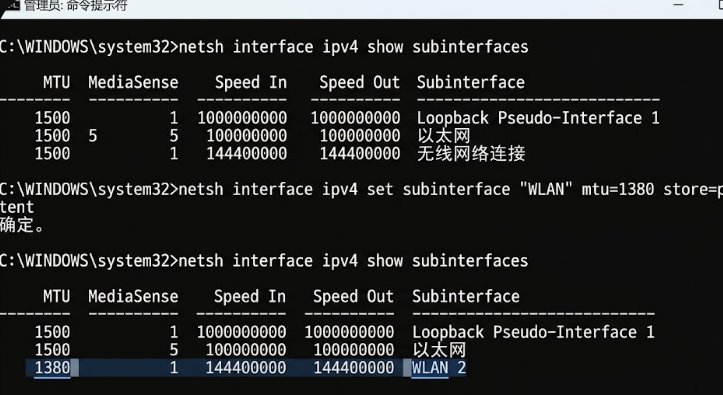Viewport: 723px width, 395px height.
Task: Click MediaSense value 1 in WLAN 2 row
Action: point(173,368)
